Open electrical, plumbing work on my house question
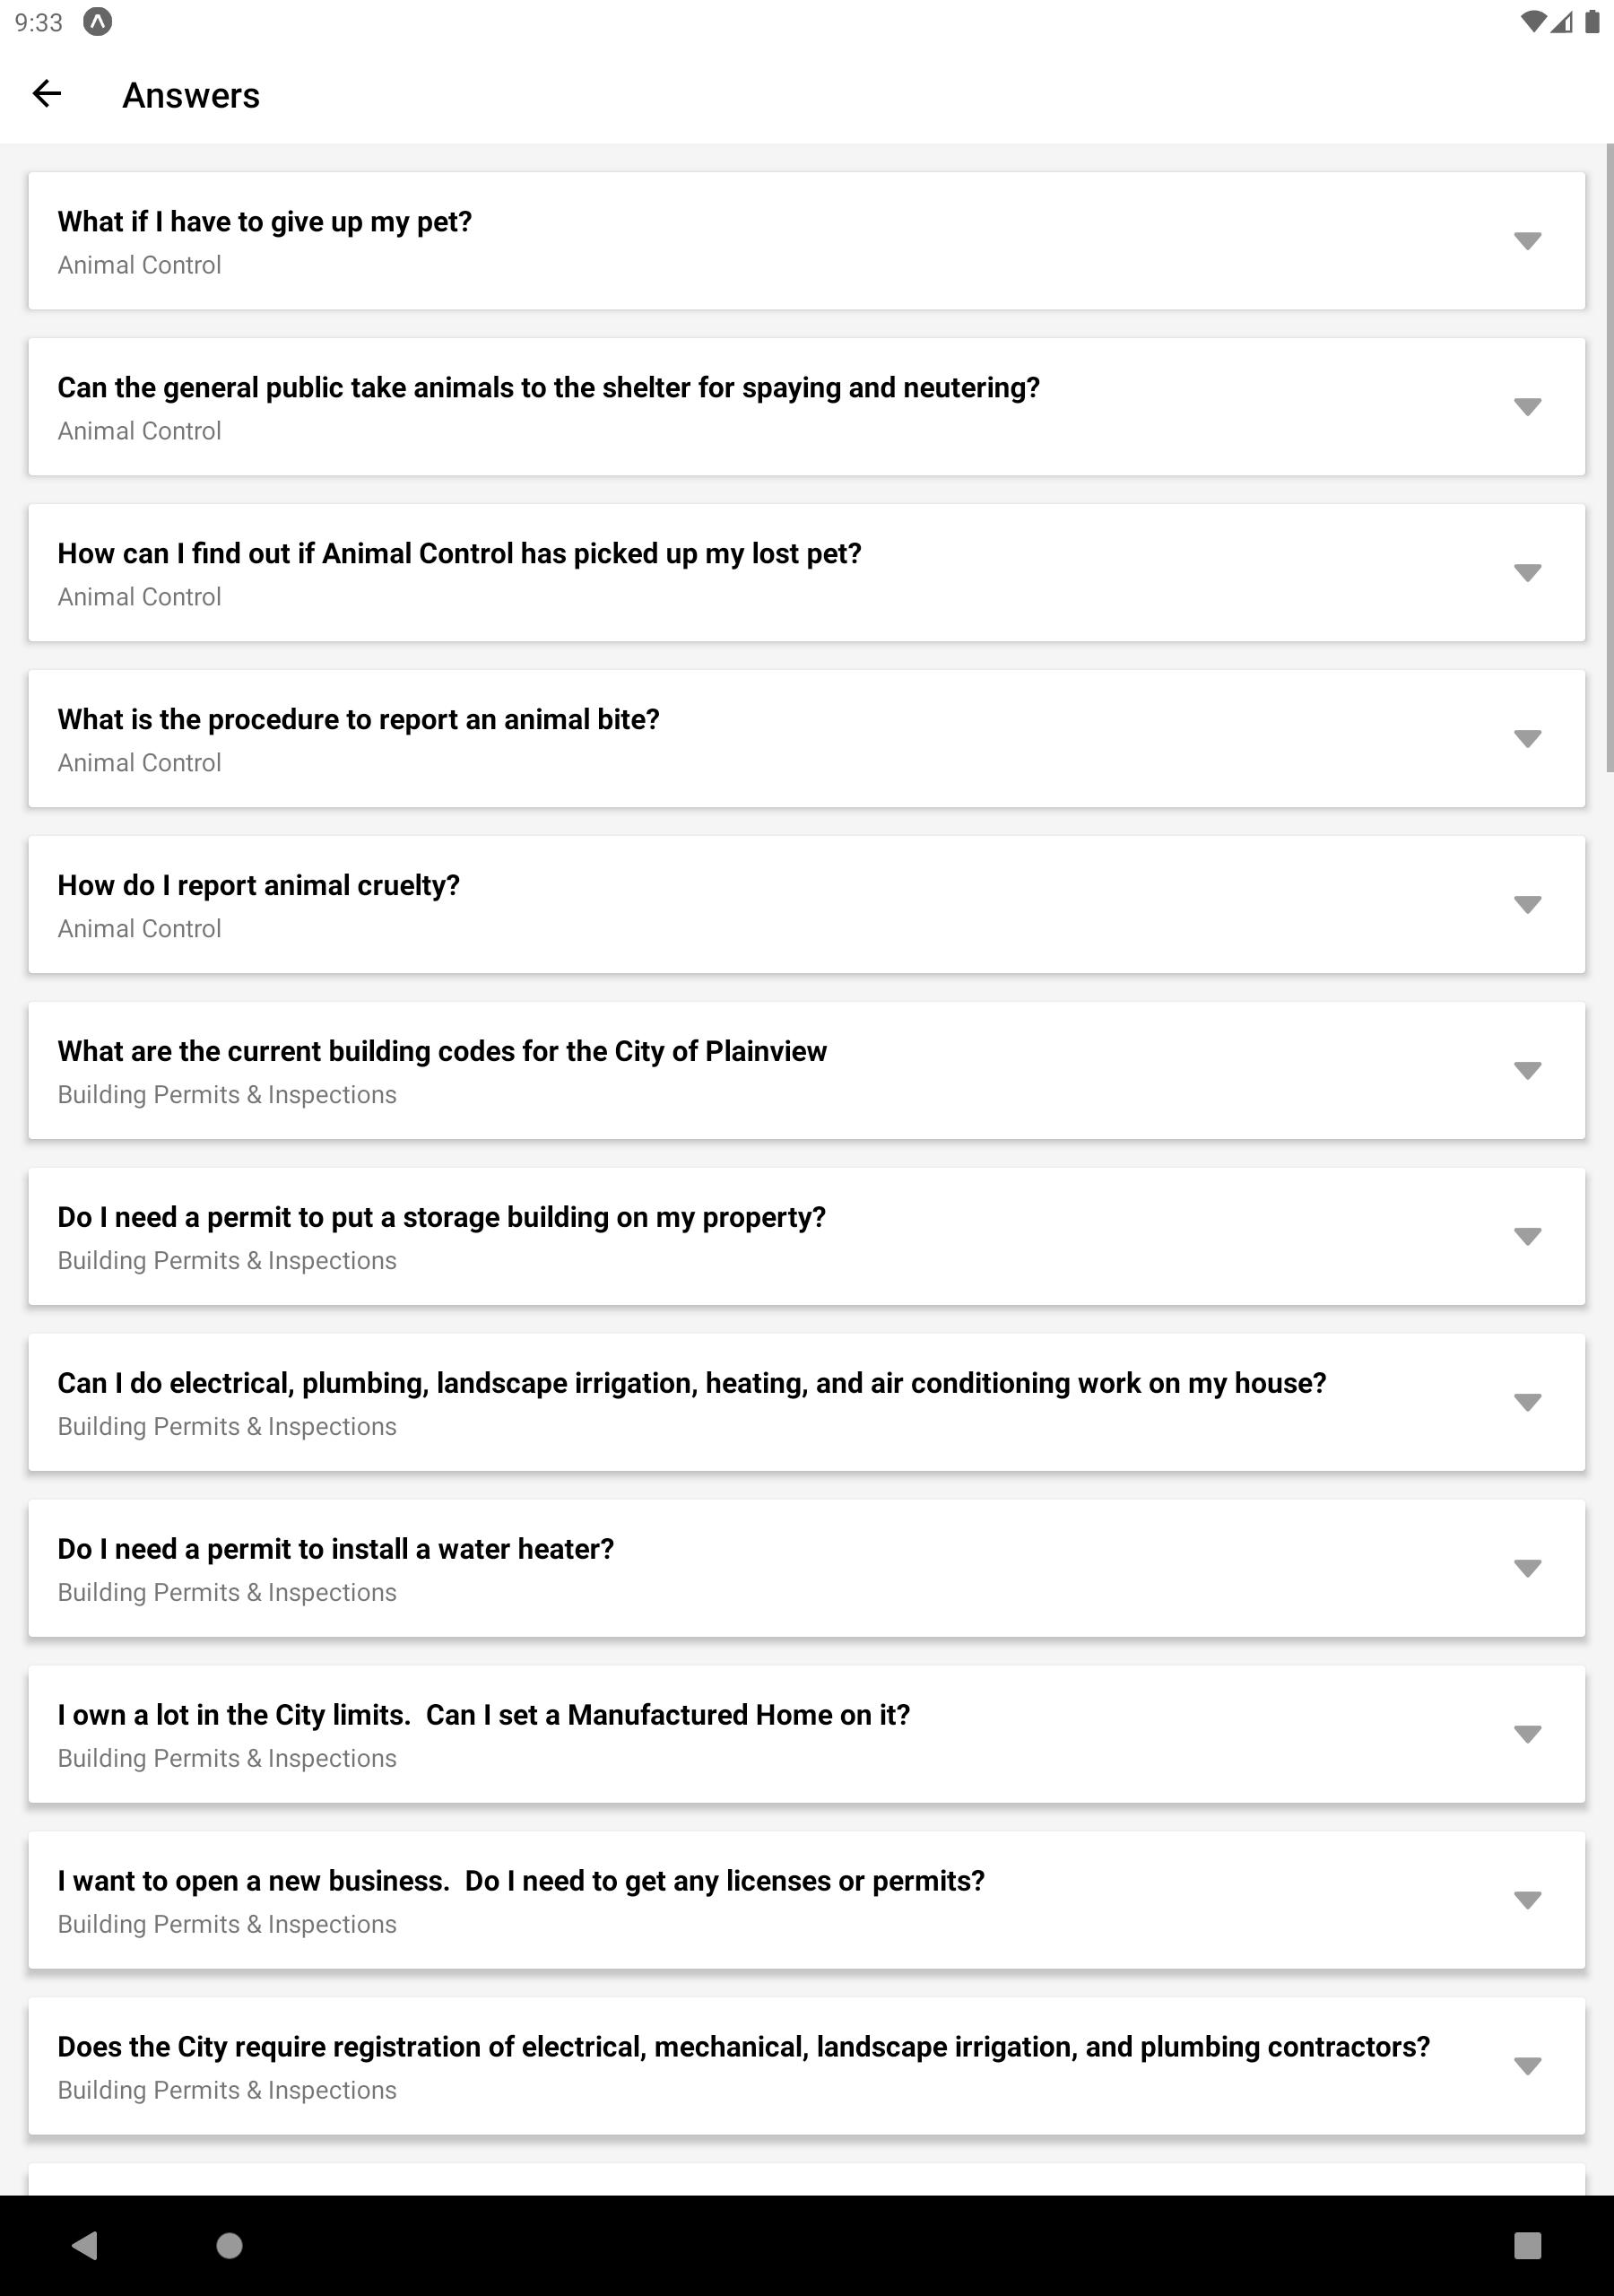The width and height of the screenshot is (1614, 2296). [x=806, y=1403]
